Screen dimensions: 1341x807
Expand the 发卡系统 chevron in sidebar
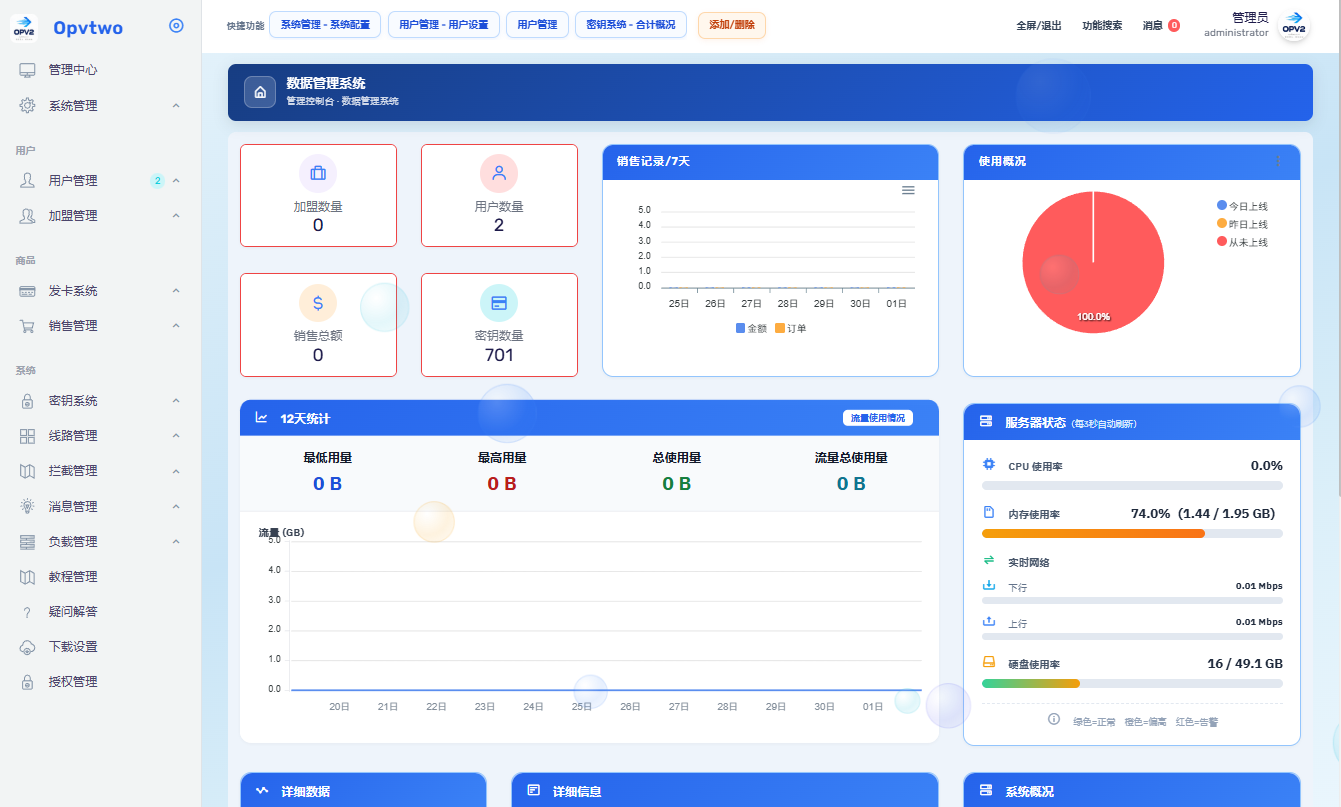click(x=176, y=291)
